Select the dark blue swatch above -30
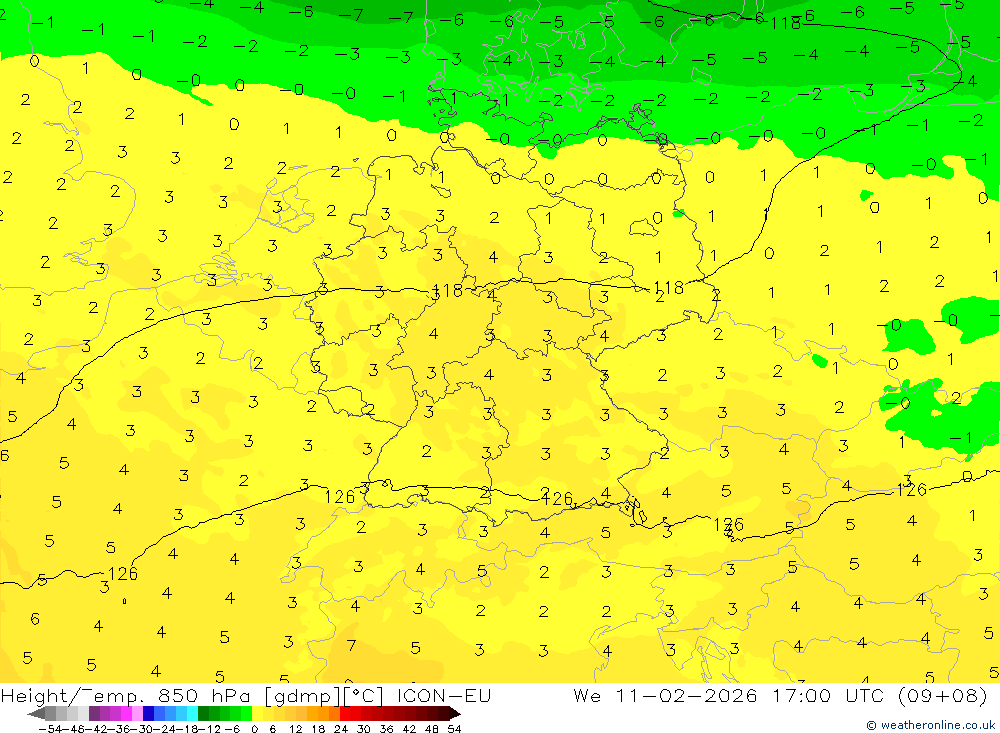Screen dimensions: 1000x733 [x=148, y=713]
